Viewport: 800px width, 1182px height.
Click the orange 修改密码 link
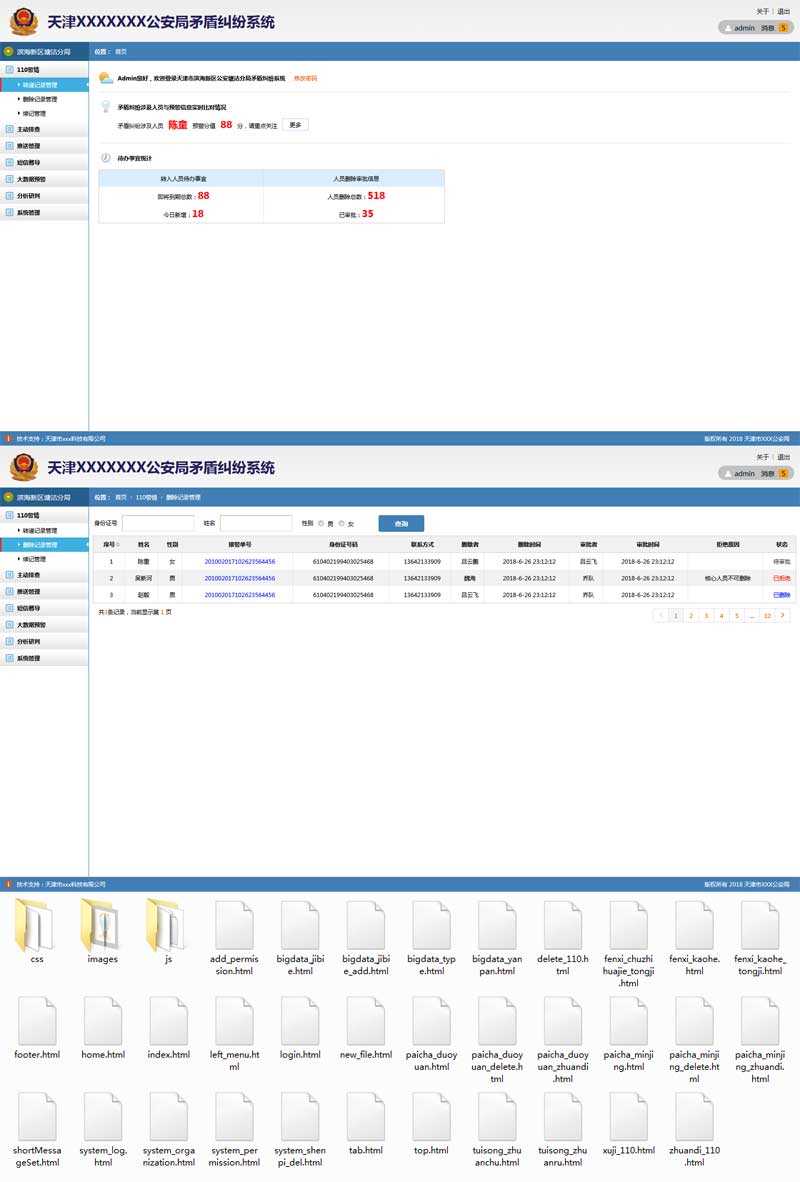[305, 78]
